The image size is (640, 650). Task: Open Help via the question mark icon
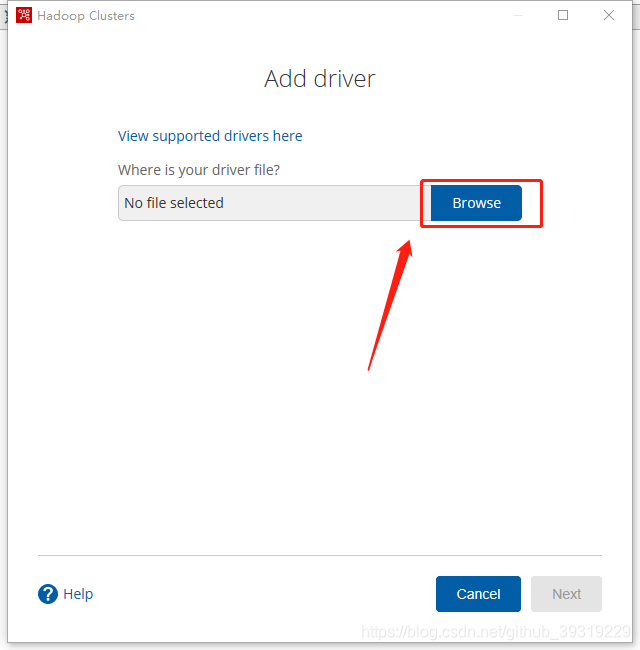tap(48, 594)
